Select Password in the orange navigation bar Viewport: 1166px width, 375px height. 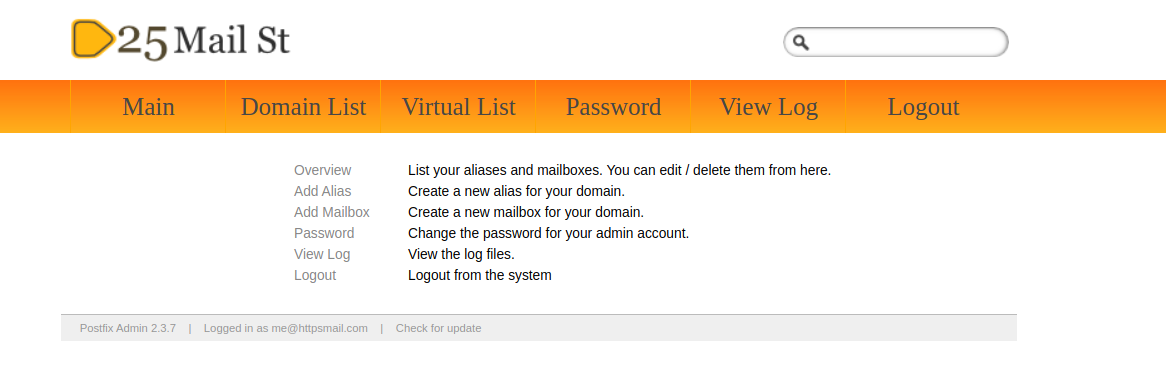[613, 106]
